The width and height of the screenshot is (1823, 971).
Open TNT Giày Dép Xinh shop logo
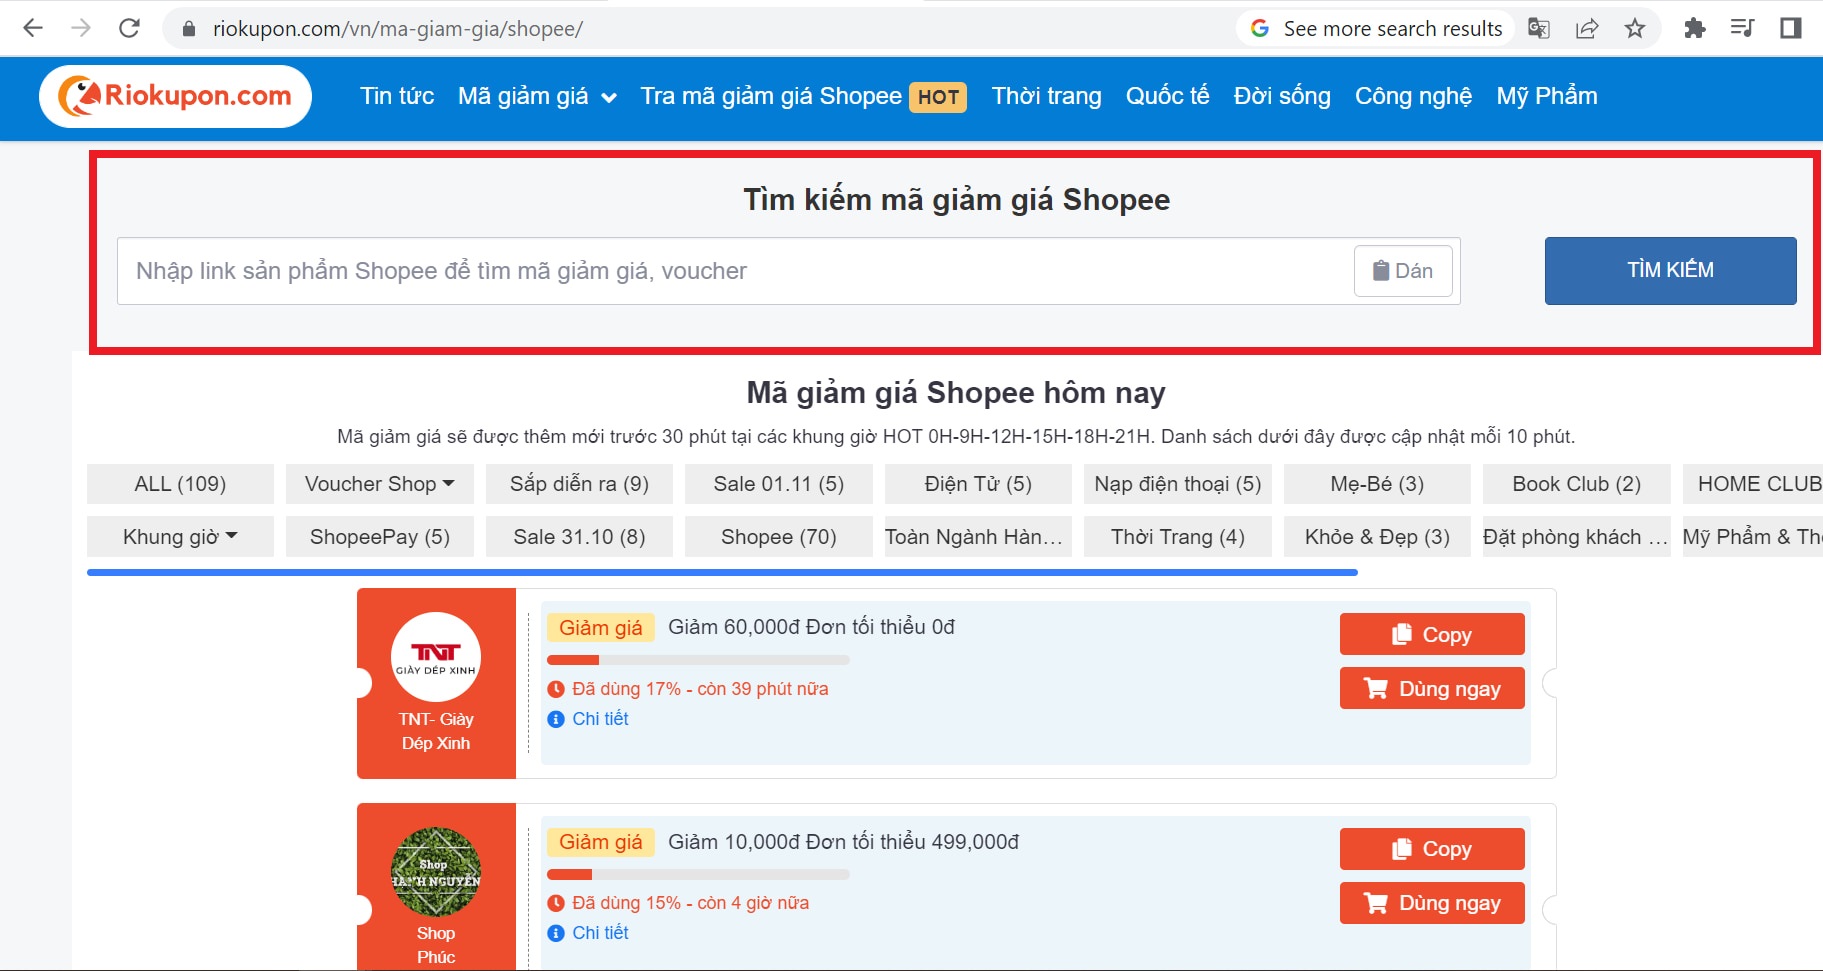[436, 657]
